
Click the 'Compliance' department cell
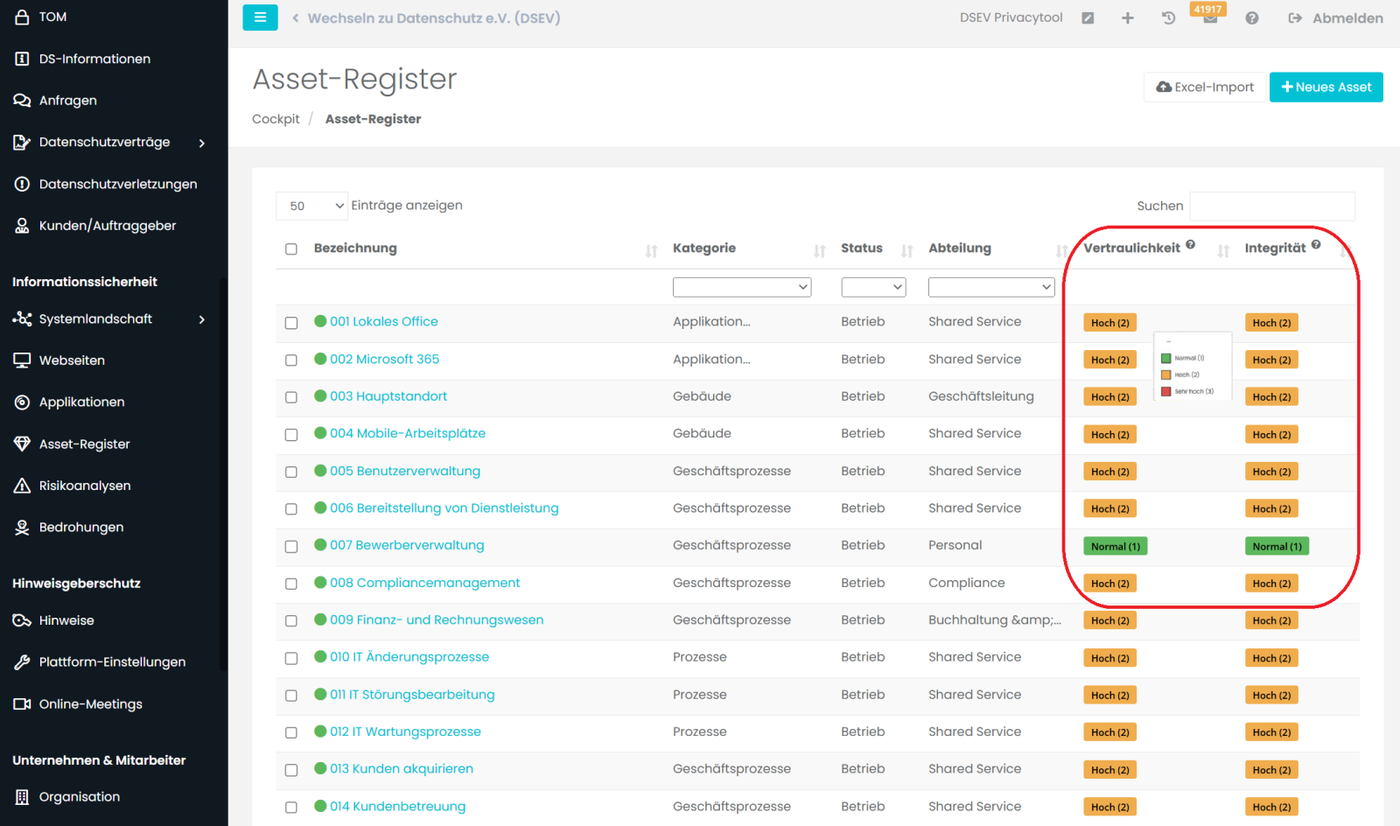pyautogui.click(x=966, y=583)
